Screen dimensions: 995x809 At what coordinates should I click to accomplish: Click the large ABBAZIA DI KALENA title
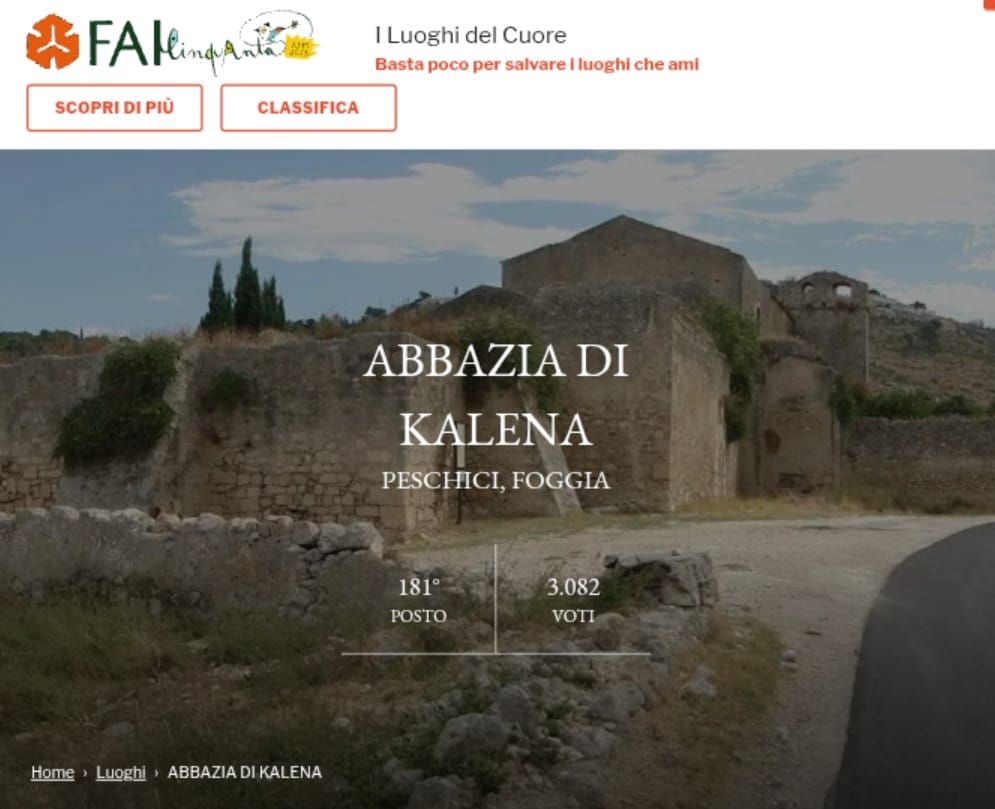pyautogui.click(x=496, y=395)
